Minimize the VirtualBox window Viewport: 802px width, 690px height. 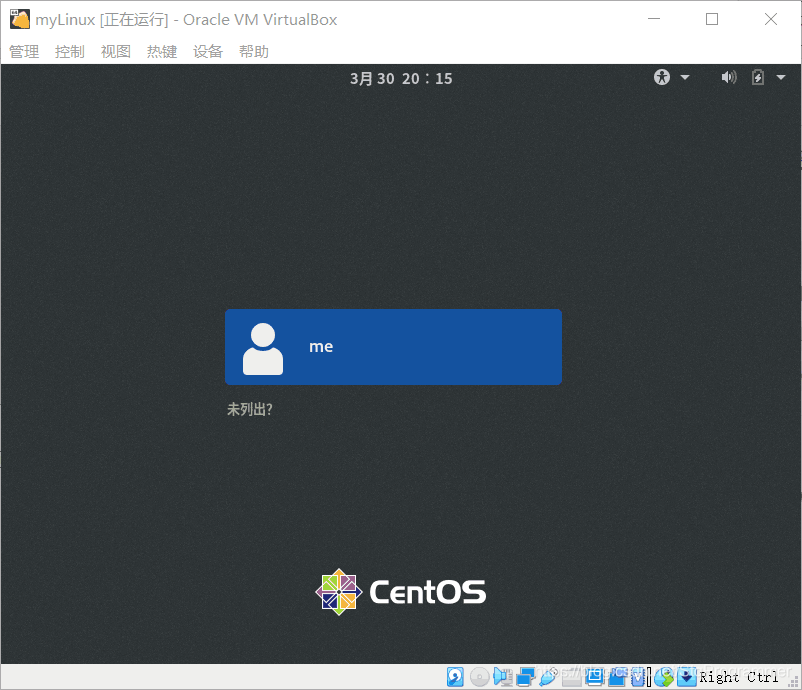click(x=654, y=19)
